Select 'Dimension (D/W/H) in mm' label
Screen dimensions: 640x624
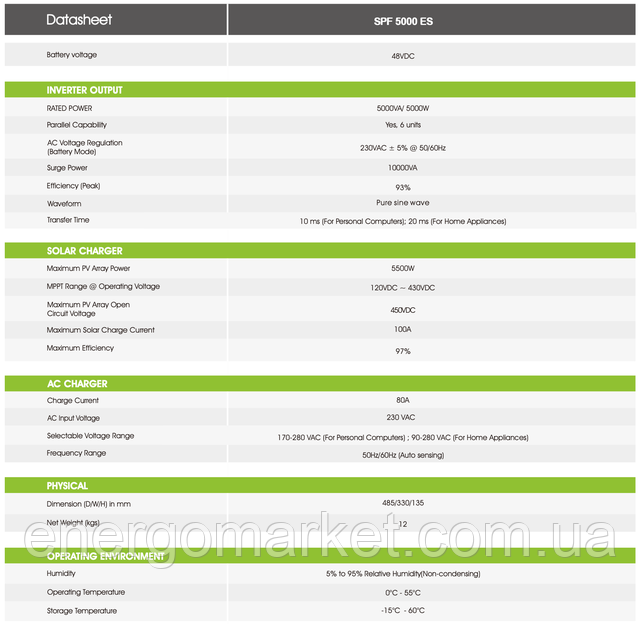click(x=89, y=504)
